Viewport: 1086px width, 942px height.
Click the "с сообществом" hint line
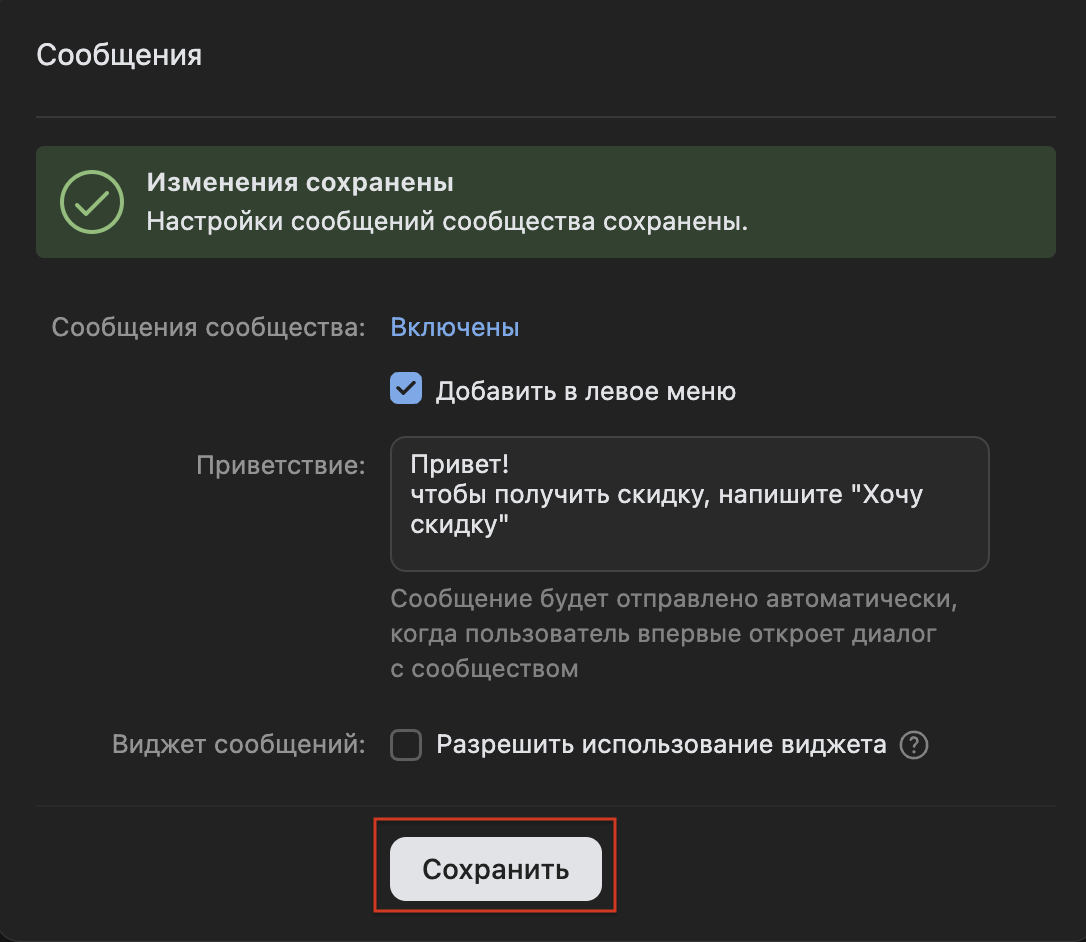pos(484,668)
